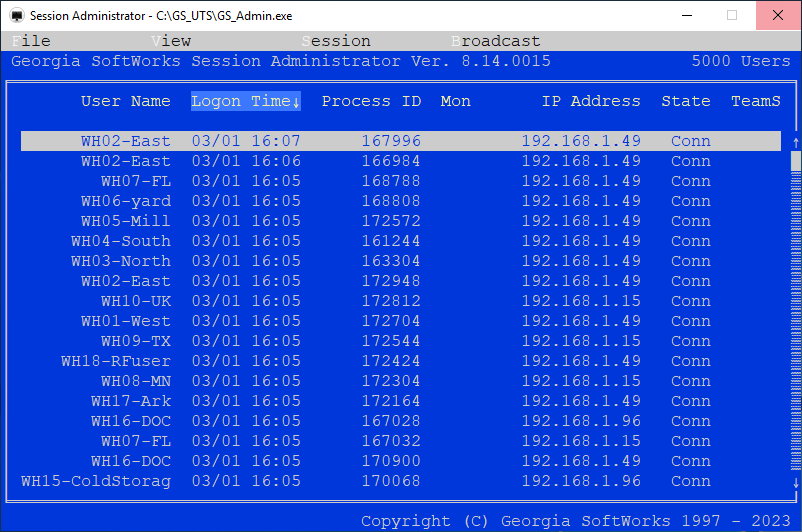Screen dimensions: 802x532
Task: Minimize the Session Administrator window
Action: [x=687, y=15]
